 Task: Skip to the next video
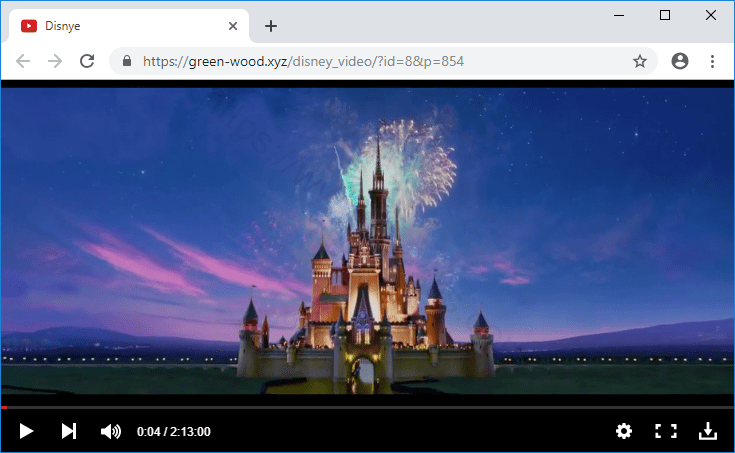pos(68,431)
